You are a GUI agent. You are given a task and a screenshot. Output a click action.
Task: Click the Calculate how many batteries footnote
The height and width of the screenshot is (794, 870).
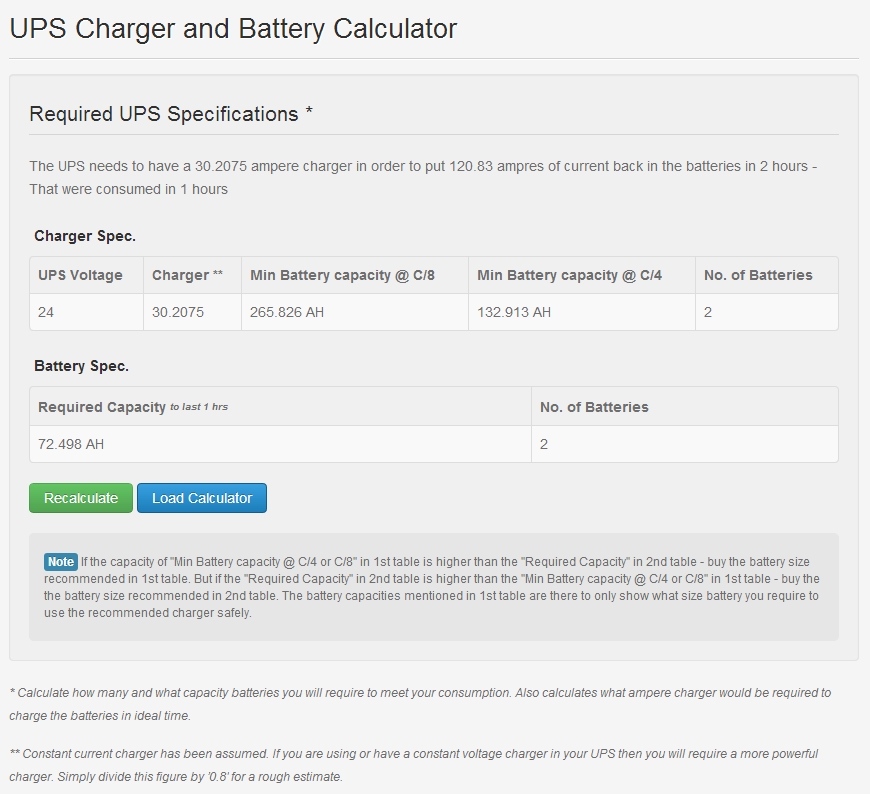[420, 704]
